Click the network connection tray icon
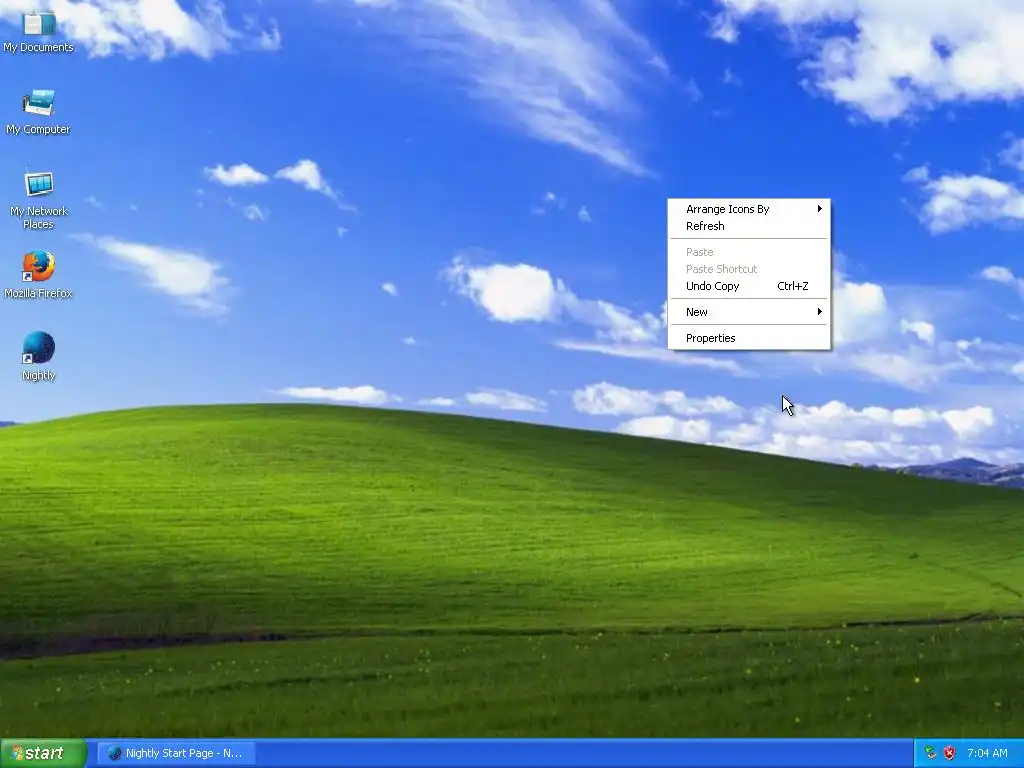The image size is (1024, 768). pos(931,753)
